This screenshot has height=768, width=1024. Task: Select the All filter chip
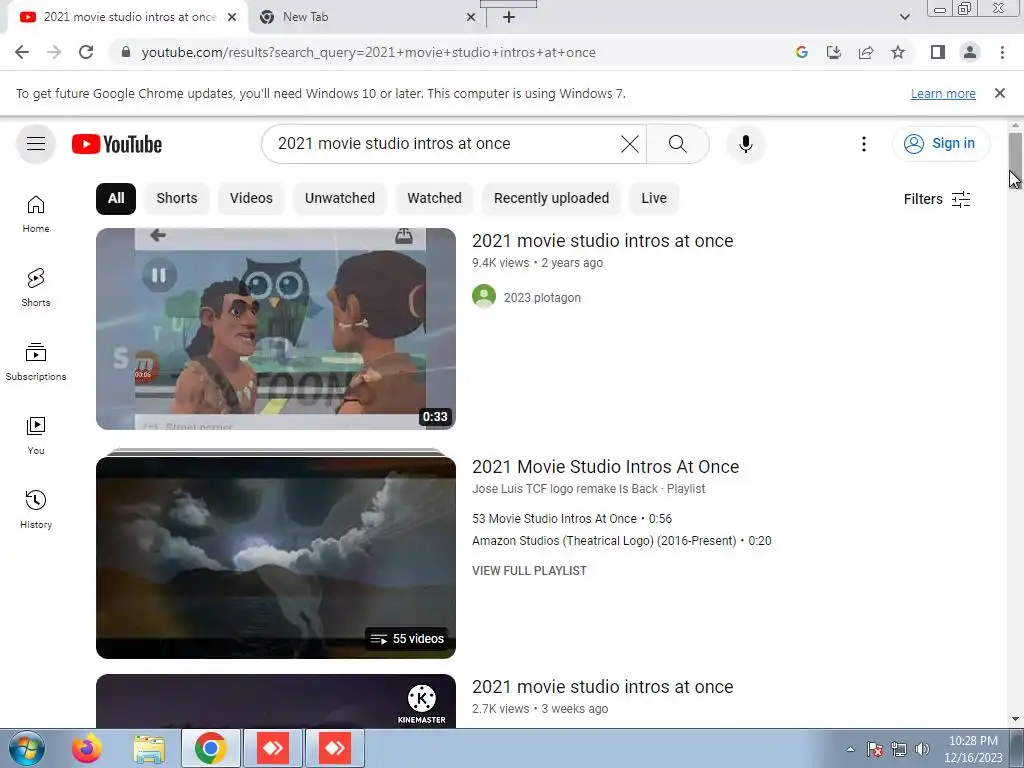coord(116,199)
